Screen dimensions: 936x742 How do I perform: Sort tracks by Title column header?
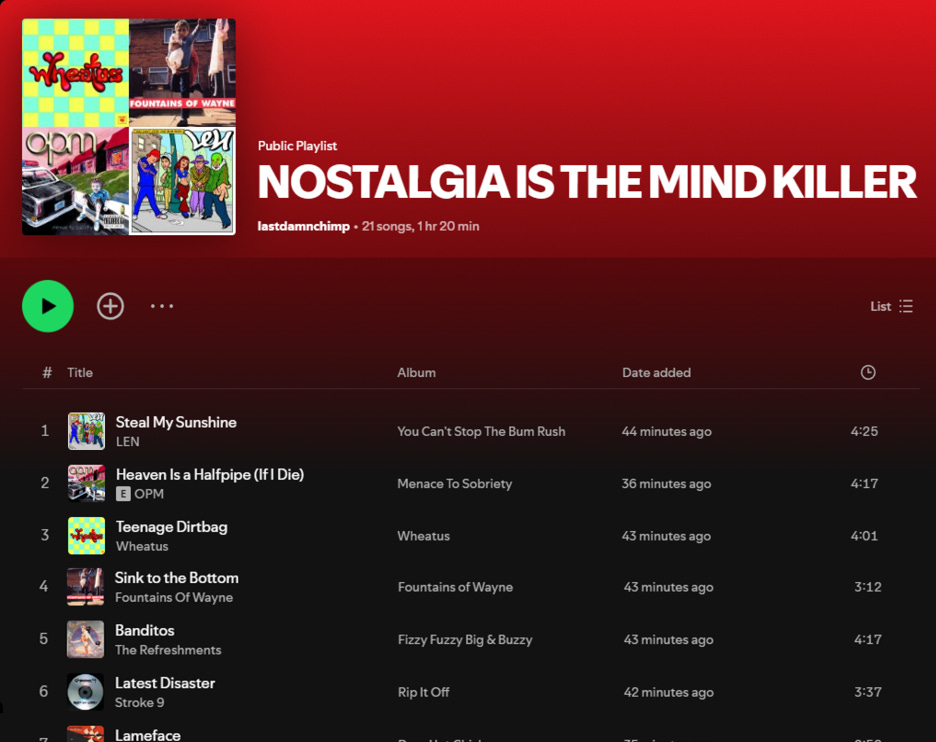point(80,372)
